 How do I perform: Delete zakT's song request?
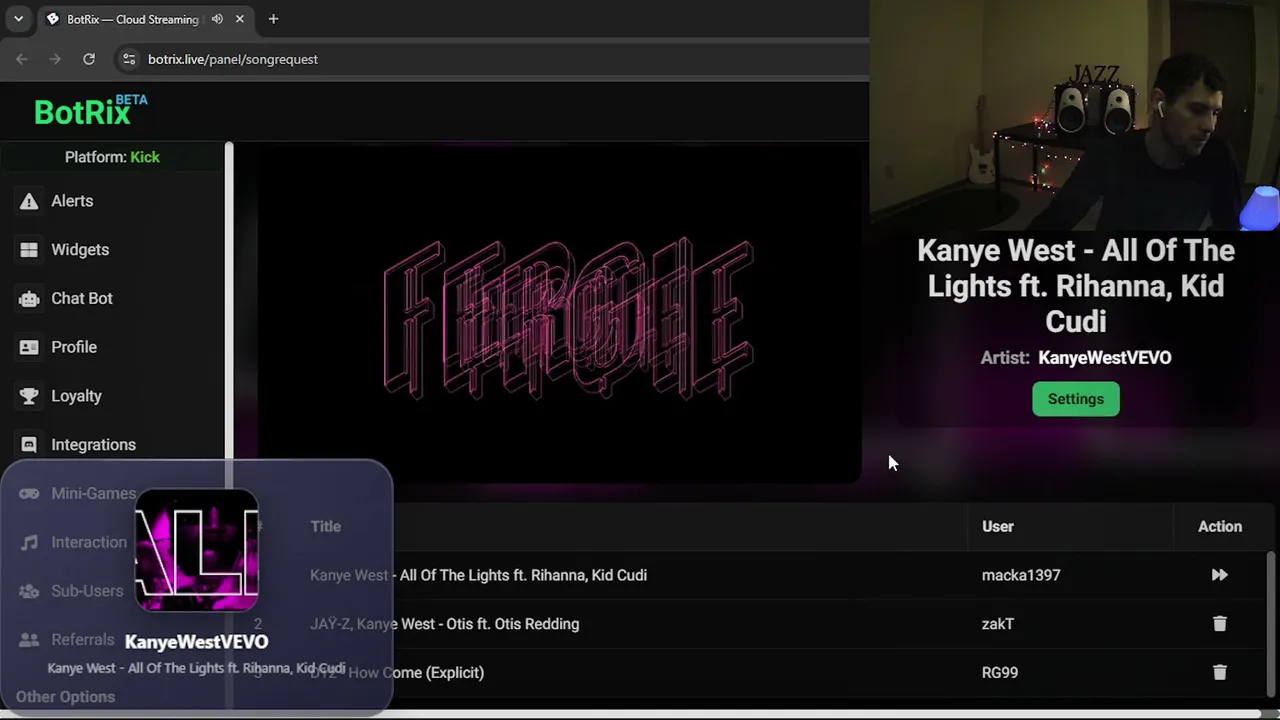click(x=1219, y=624)
